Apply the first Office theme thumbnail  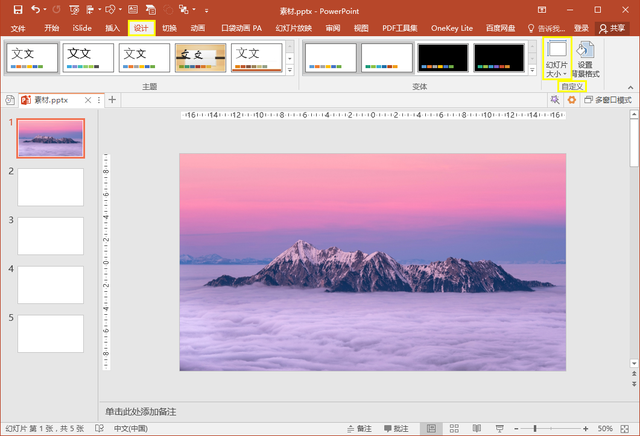(32, 58)
